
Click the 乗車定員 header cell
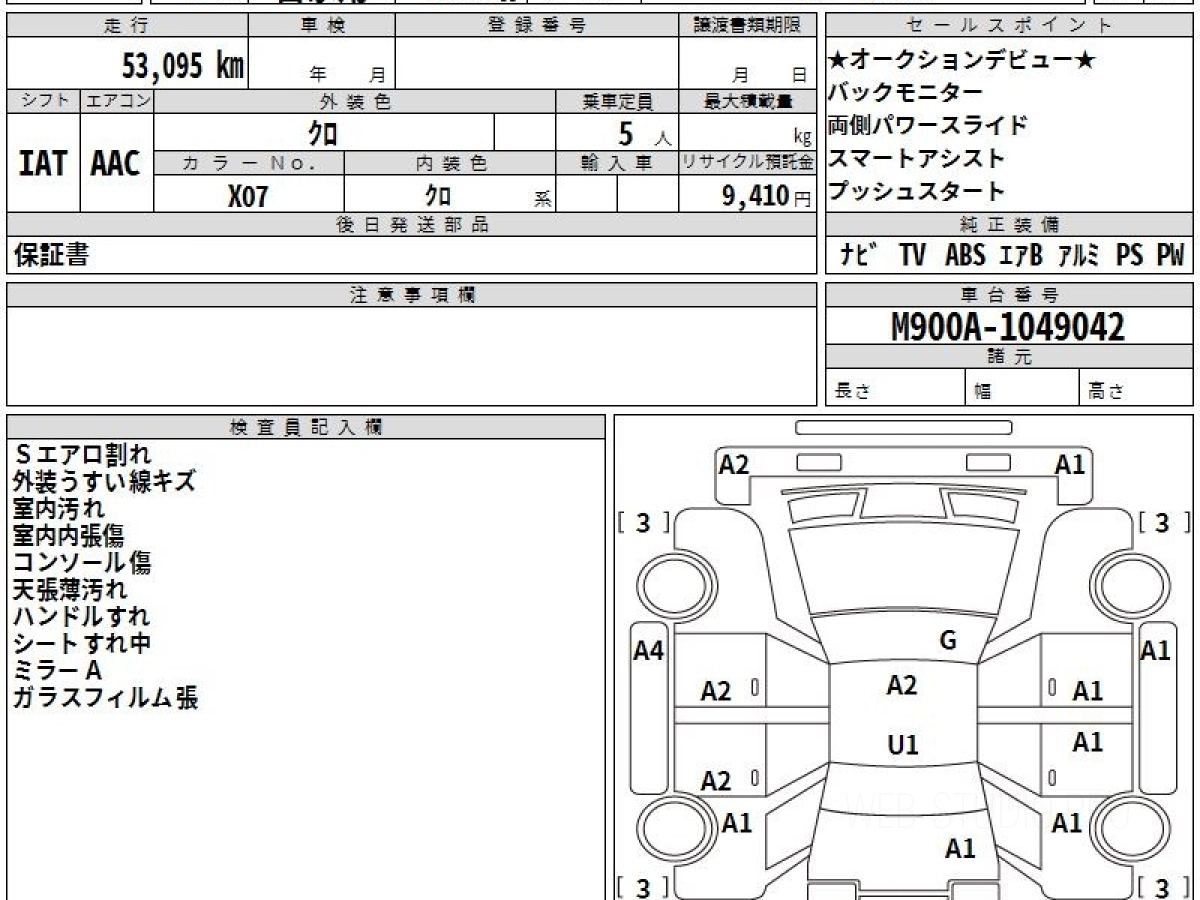pos(617,101)
